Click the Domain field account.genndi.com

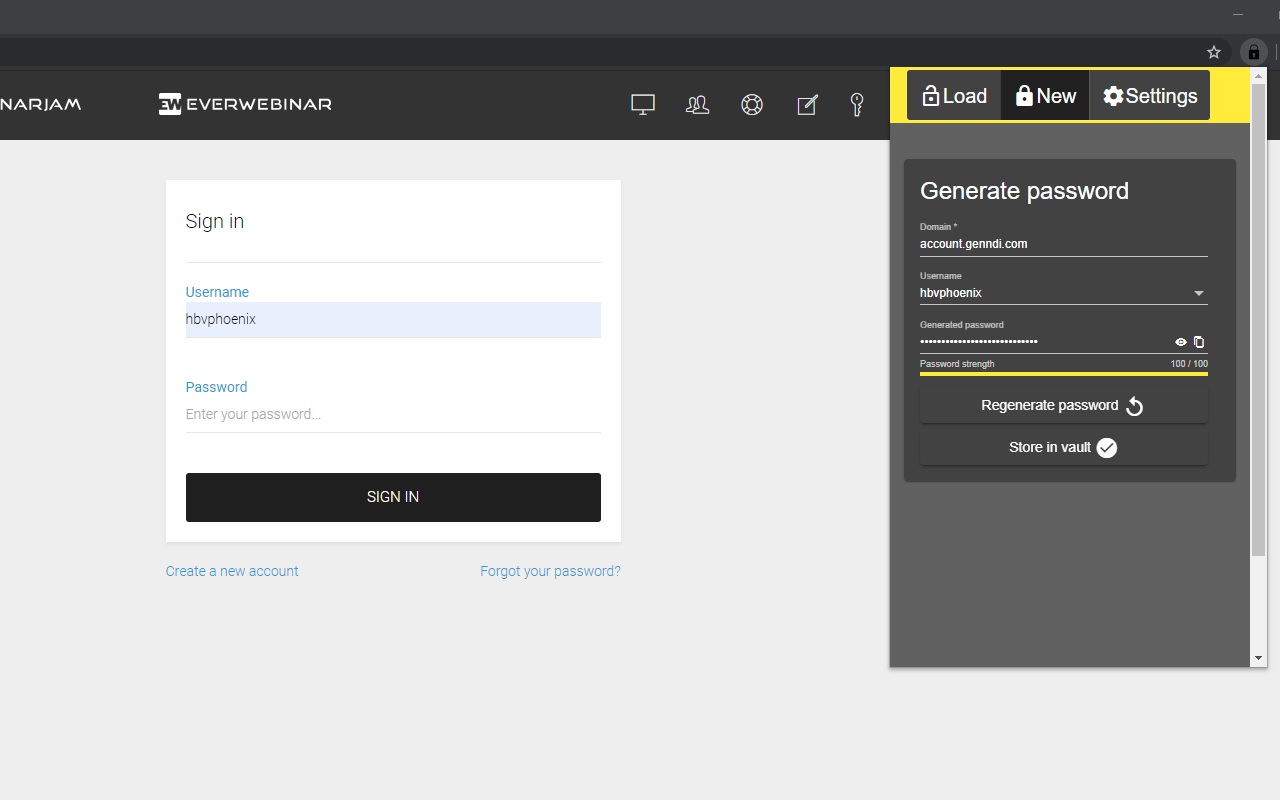point(1064,244)
